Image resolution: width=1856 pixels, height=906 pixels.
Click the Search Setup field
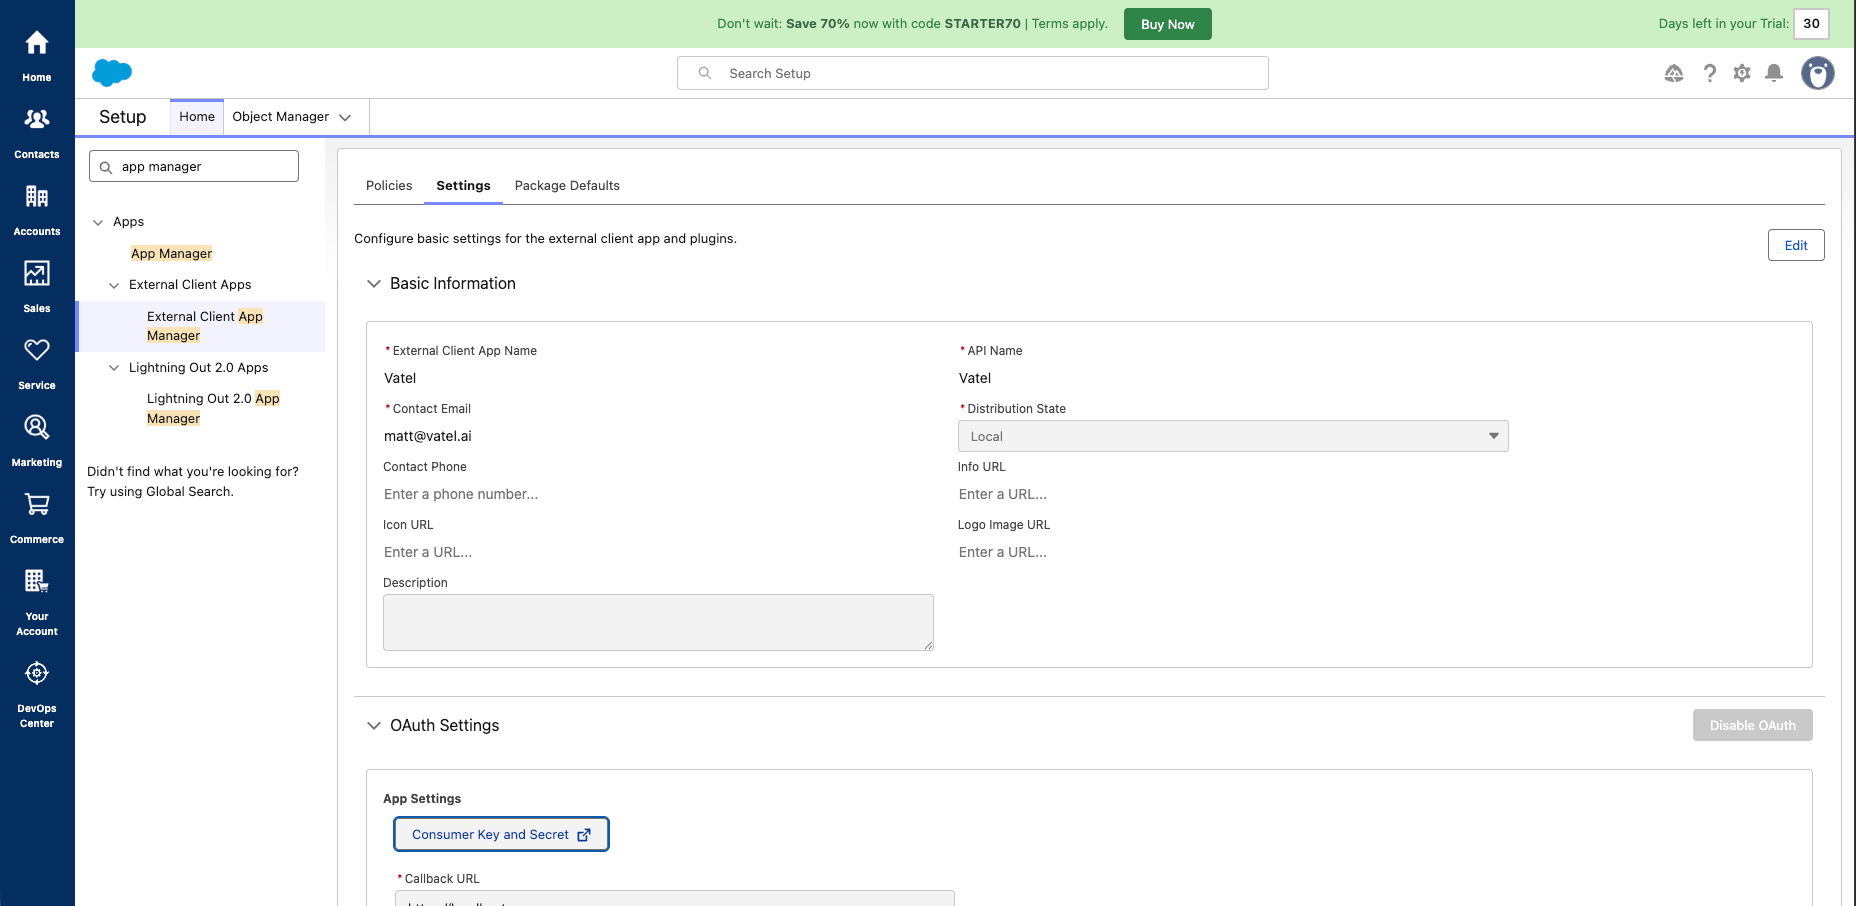973,73
